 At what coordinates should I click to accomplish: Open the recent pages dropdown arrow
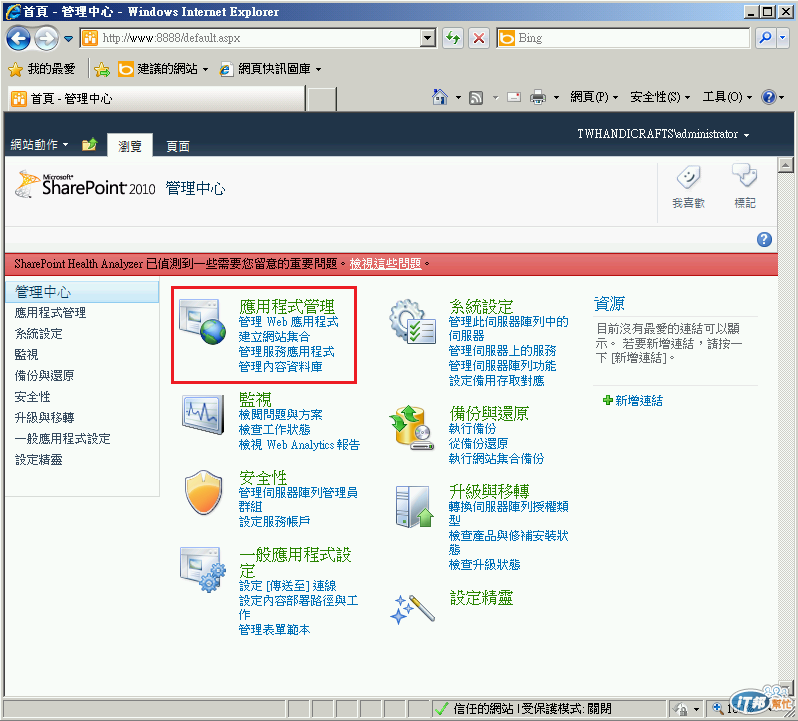(68, 39)
